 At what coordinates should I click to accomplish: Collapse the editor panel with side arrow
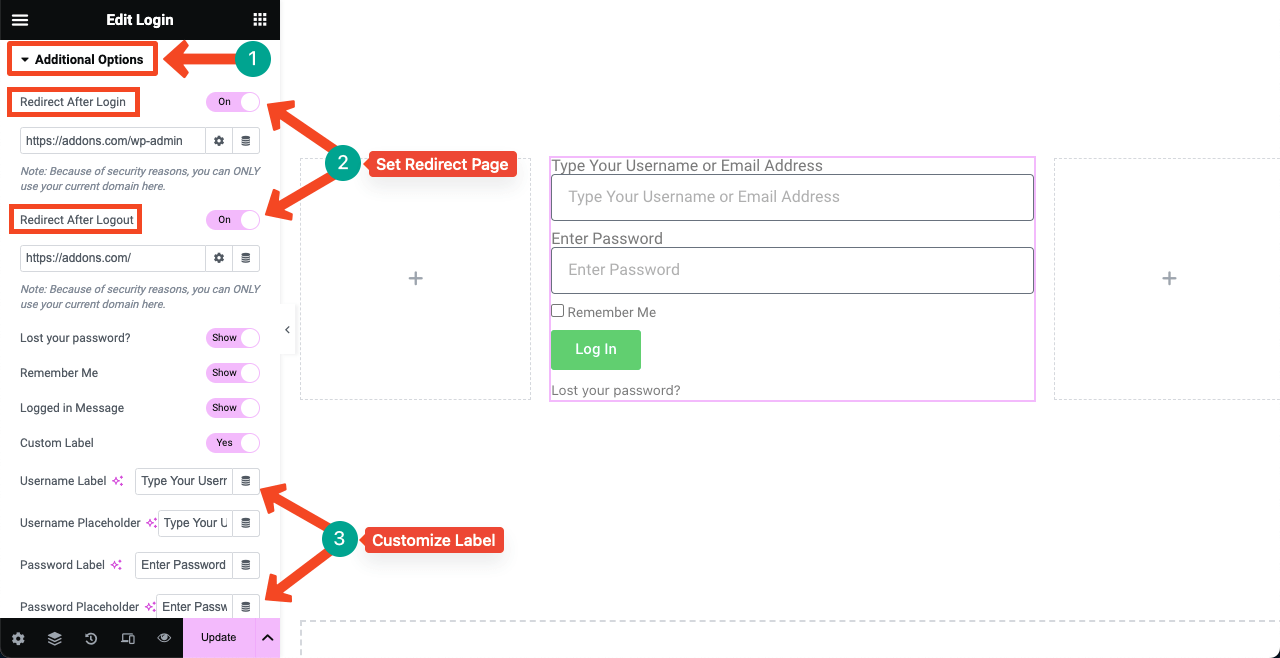pyautogui.click(x=288, y=330)
